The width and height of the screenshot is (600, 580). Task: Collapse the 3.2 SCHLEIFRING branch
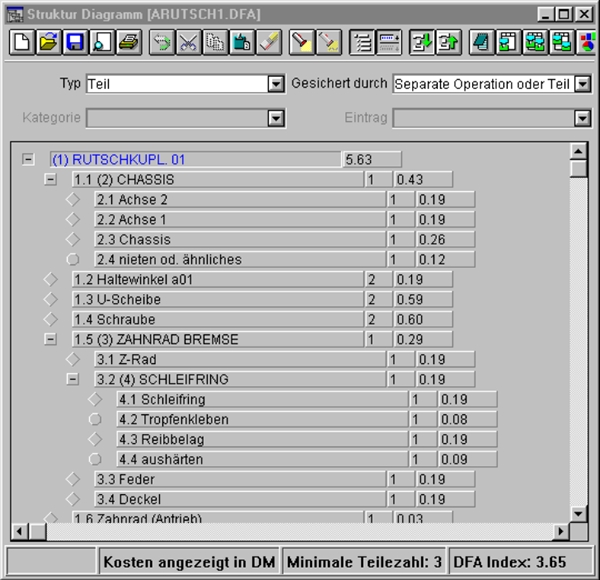pyautogui.click(x=72, y=379)
